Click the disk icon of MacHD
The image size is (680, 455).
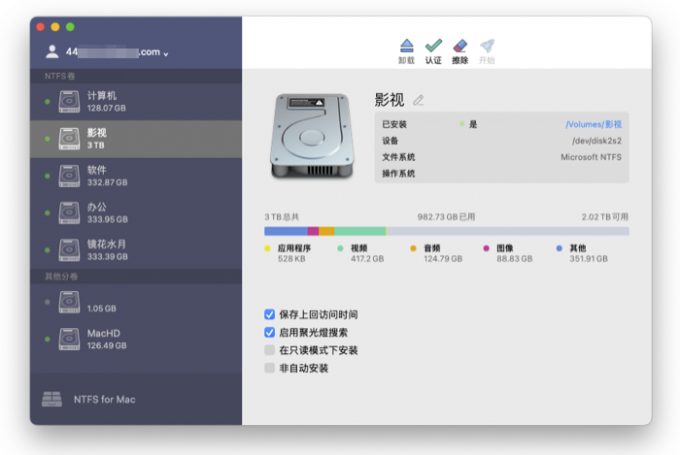point(69,339)
